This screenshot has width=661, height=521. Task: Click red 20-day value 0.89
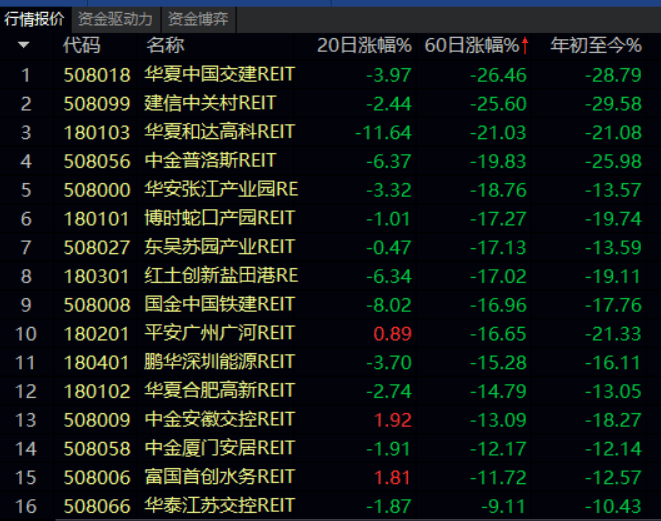pos(392,334)
